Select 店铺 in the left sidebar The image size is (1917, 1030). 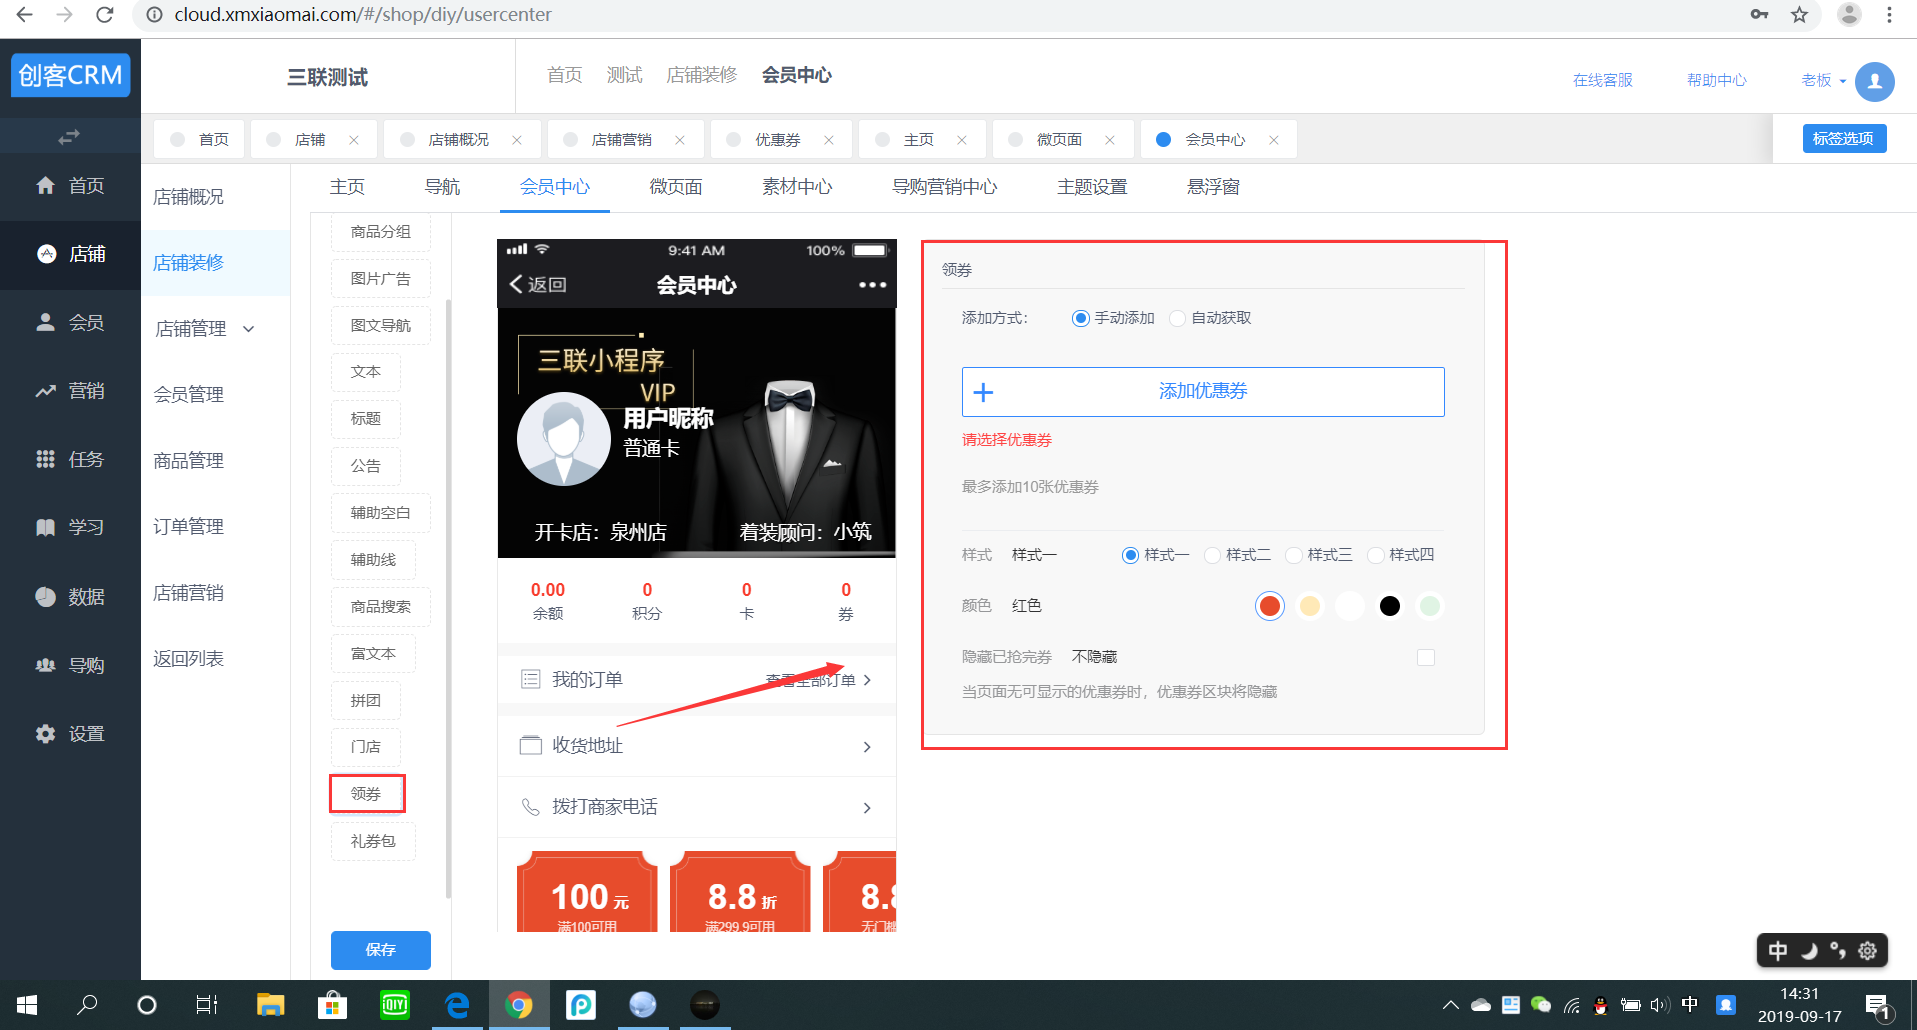(x=70, y=254)
